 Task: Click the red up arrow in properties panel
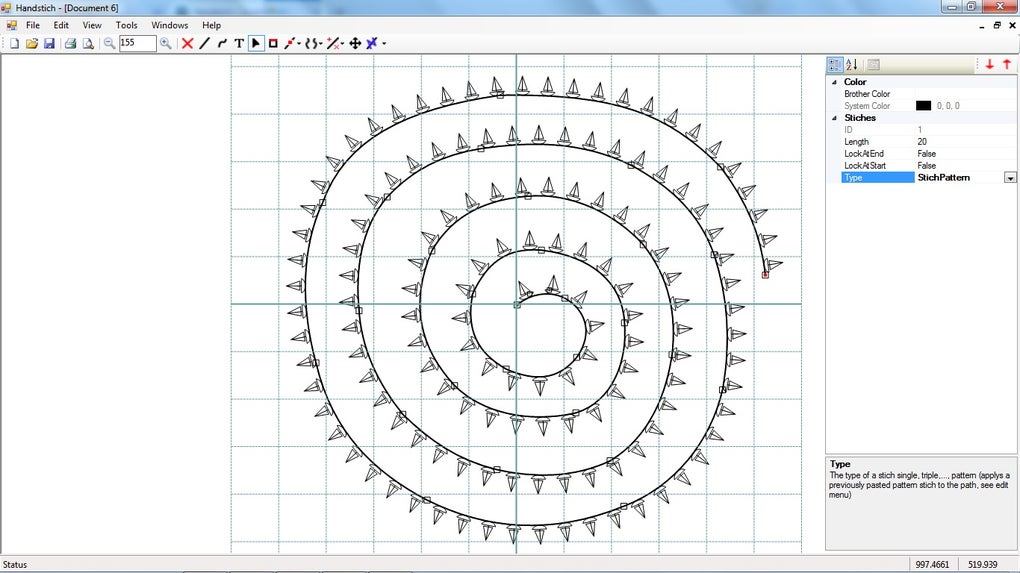coord(1007,64)
